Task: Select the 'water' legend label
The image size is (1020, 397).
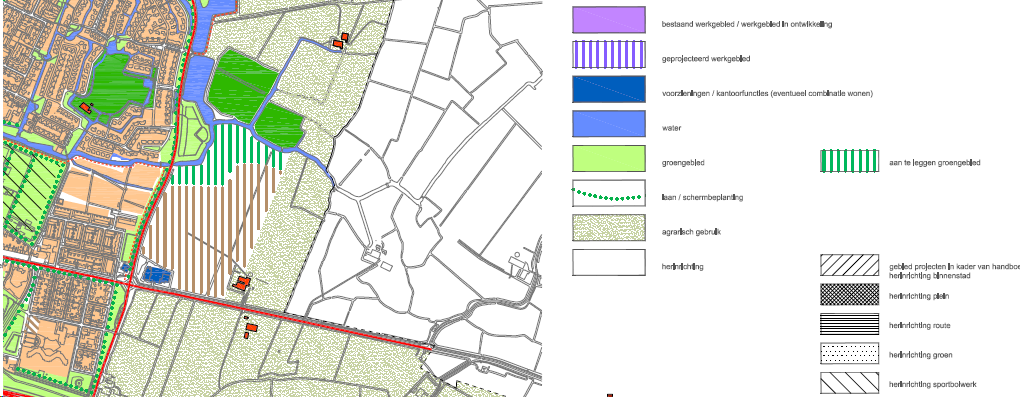Action: (671, 128)
